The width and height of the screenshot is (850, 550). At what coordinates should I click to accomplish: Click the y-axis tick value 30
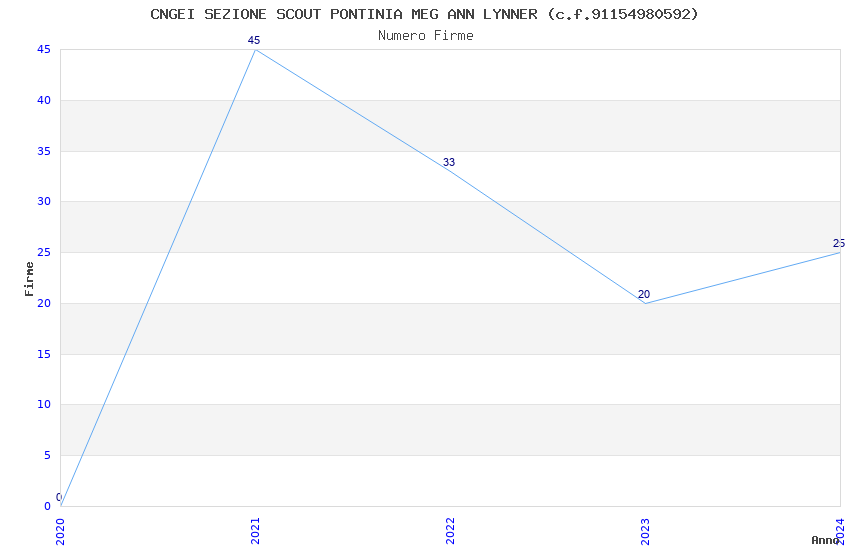(x=44, y=201)
